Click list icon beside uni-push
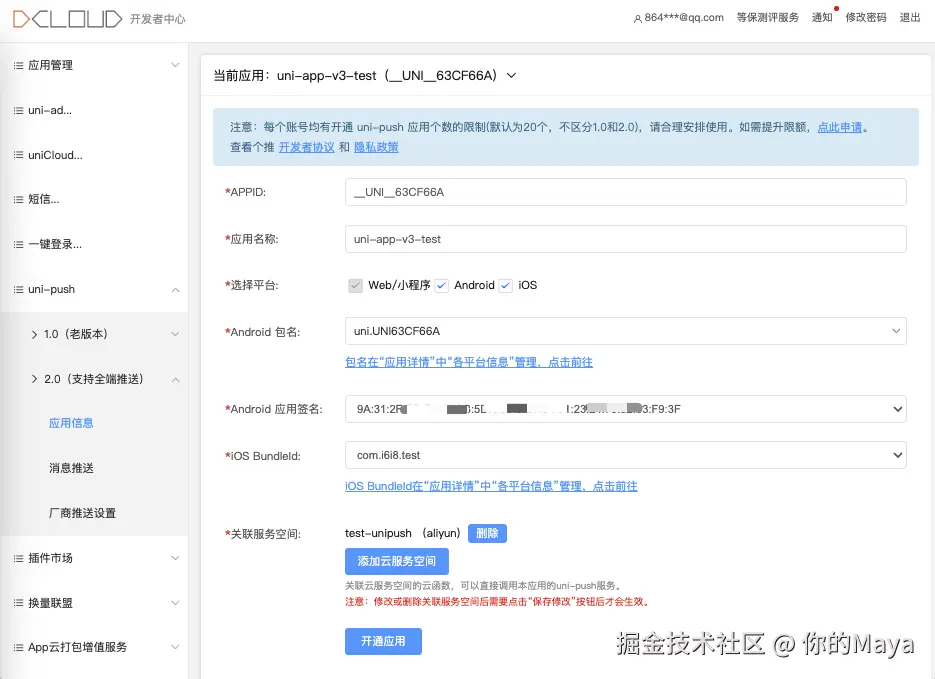This screenshot has width=935, height=679. pos(18,289)
